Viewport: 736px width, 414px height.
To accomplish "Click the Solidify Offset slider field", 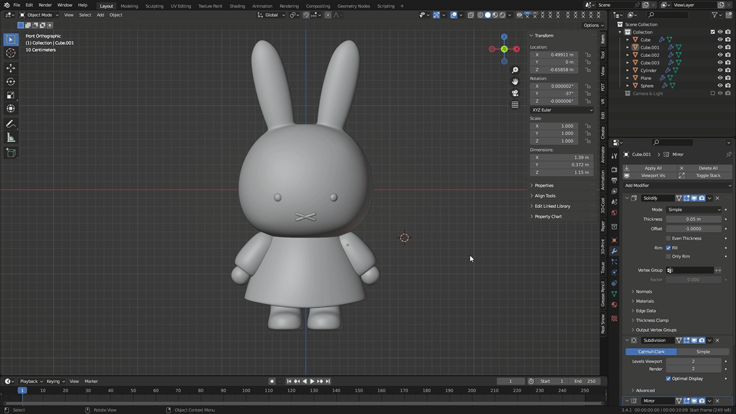I will [x=693, y=229].
